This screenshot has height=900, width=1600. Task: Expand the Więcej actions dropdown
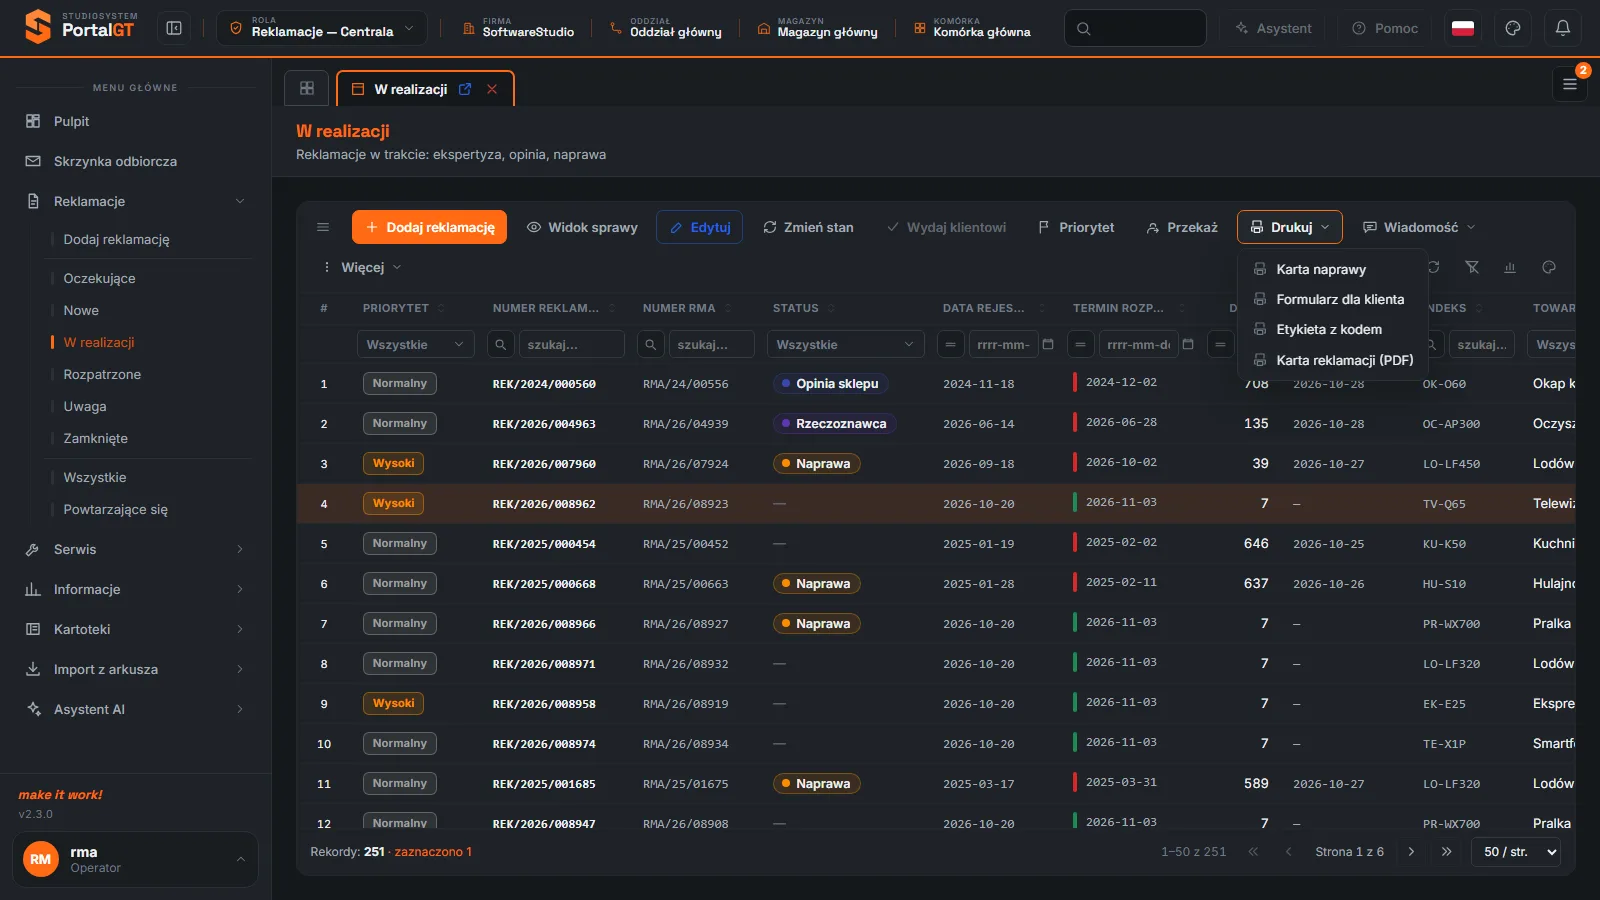point(361,267)
